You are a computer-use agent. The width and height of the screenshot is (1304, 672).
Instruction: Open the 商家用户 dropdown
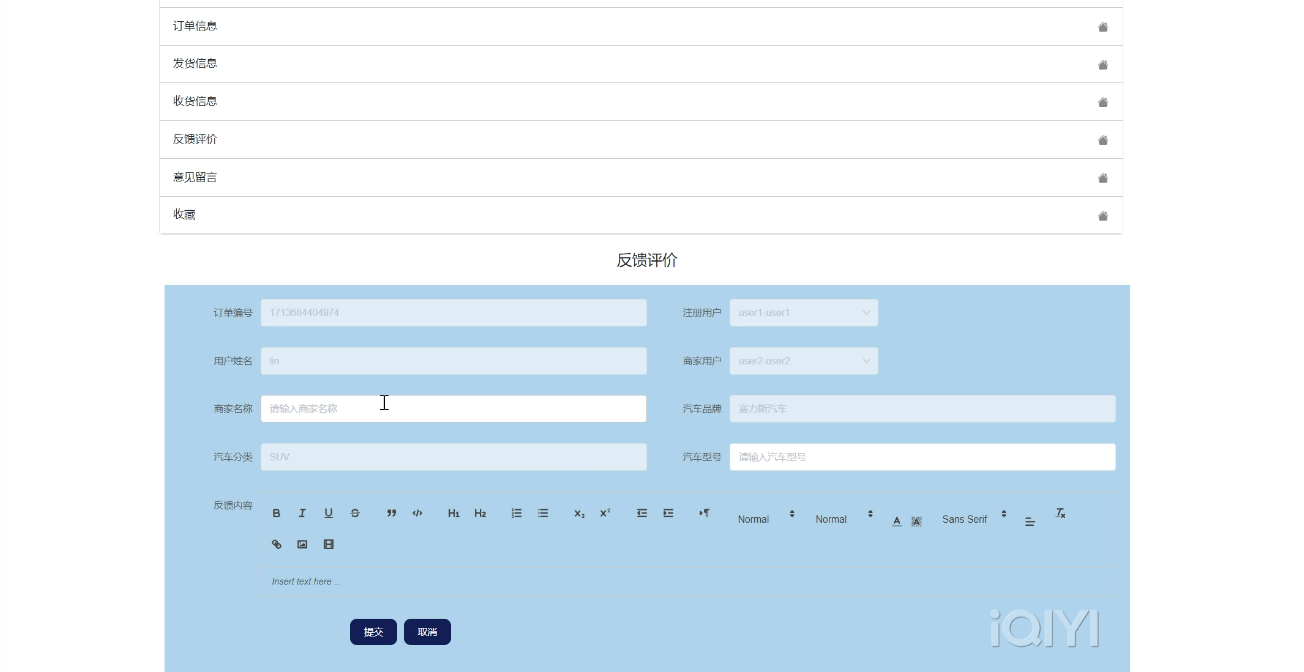[x=804, y=361]
